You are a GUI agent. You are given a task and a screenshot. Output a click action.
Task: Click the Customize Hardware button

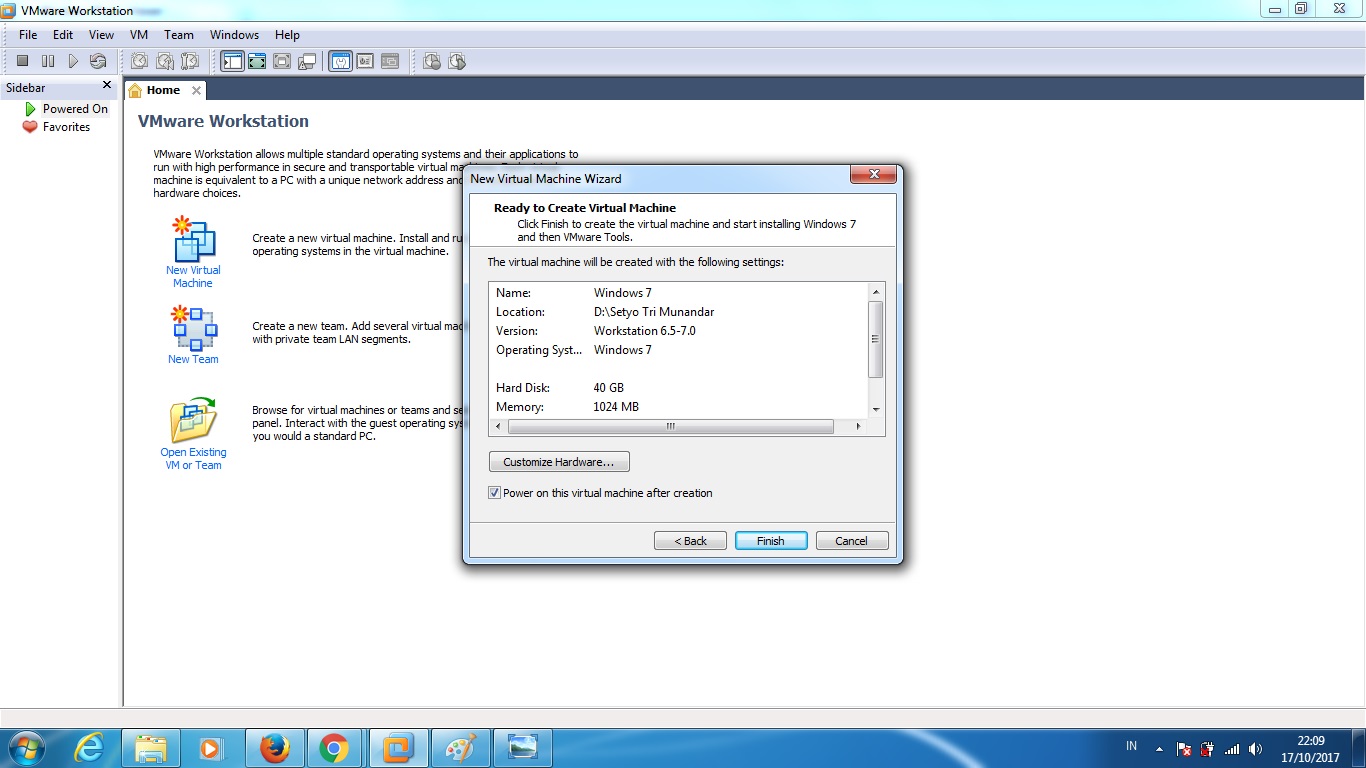(x=558, y=461)
